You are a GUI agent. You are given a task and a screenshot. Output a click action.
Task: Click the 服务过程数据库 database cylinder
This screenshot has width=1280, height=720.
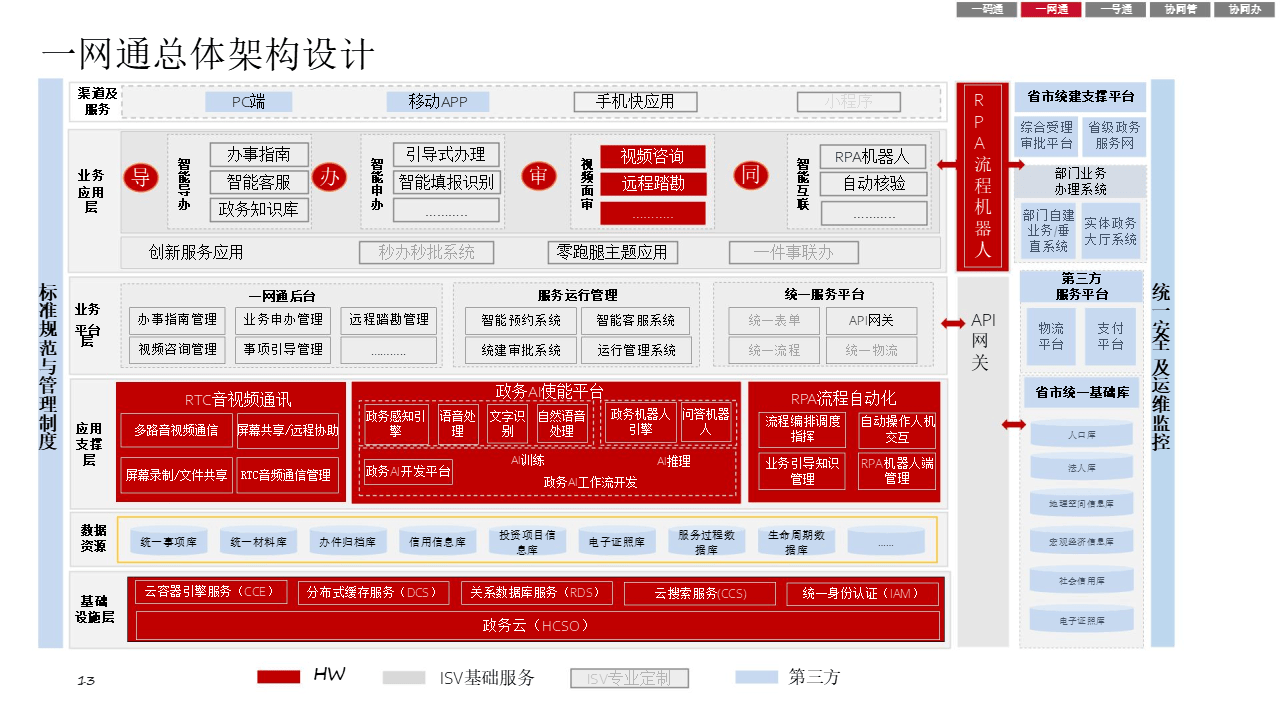tap(706, 541)
